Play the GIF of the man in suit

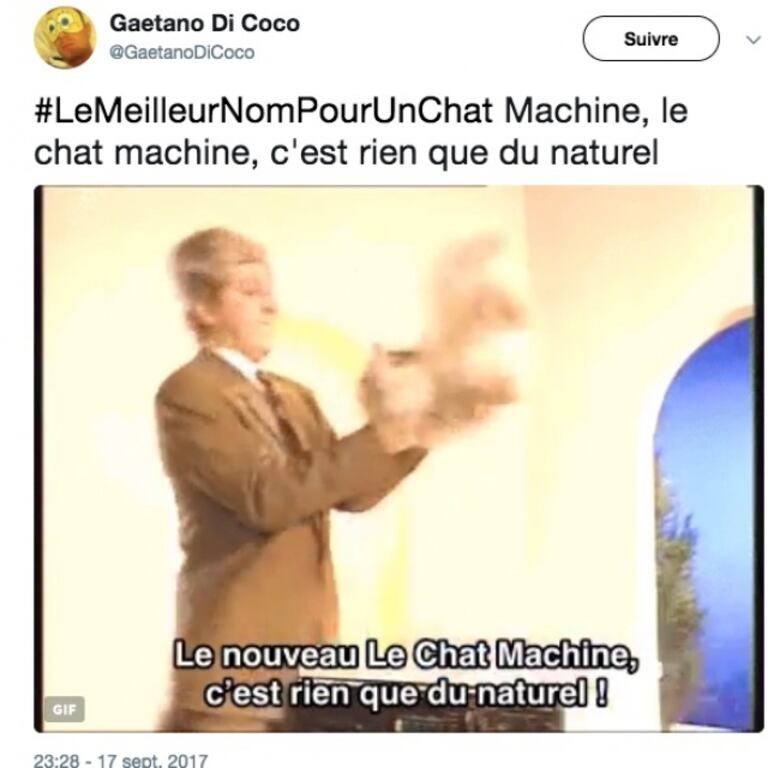[x=398, y=459]
